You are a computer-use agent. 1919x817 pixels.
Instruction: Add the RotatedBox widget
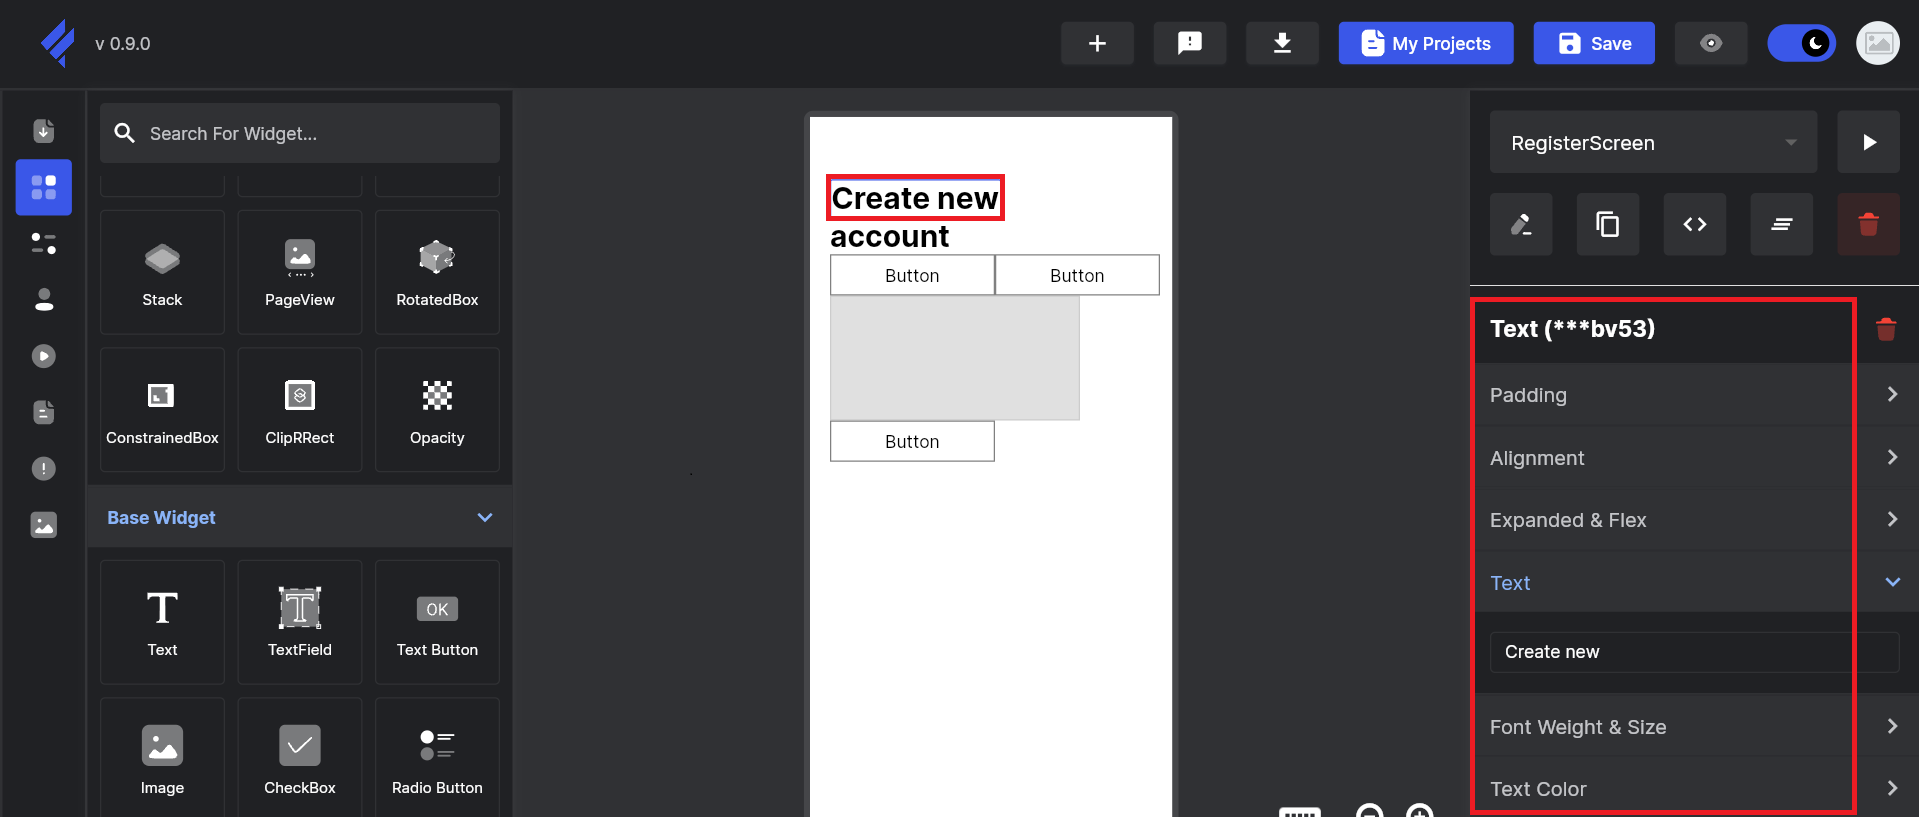437,272
